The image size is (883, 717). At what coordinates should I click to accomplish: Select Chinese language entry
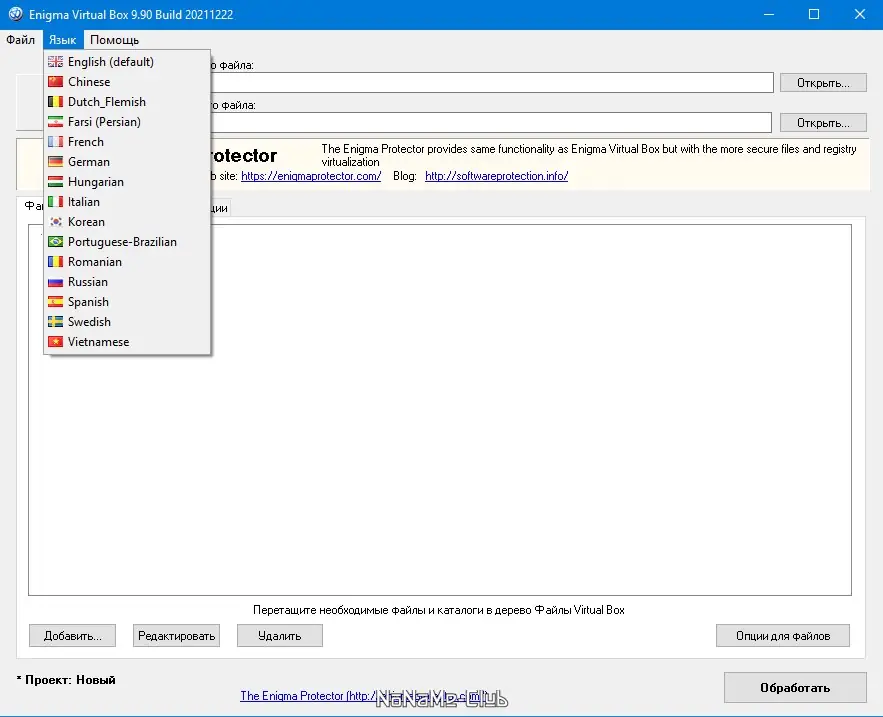tap(127, 82)
